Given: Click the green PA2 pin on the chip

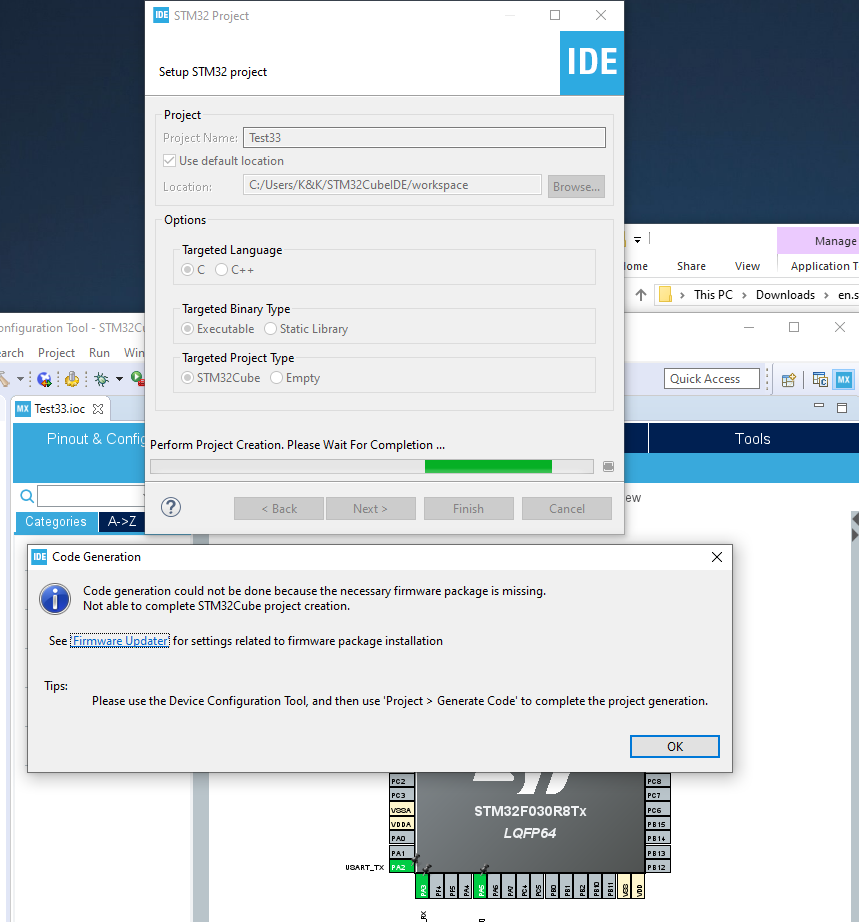Looking at the screenshot, I should coord(402,867).
